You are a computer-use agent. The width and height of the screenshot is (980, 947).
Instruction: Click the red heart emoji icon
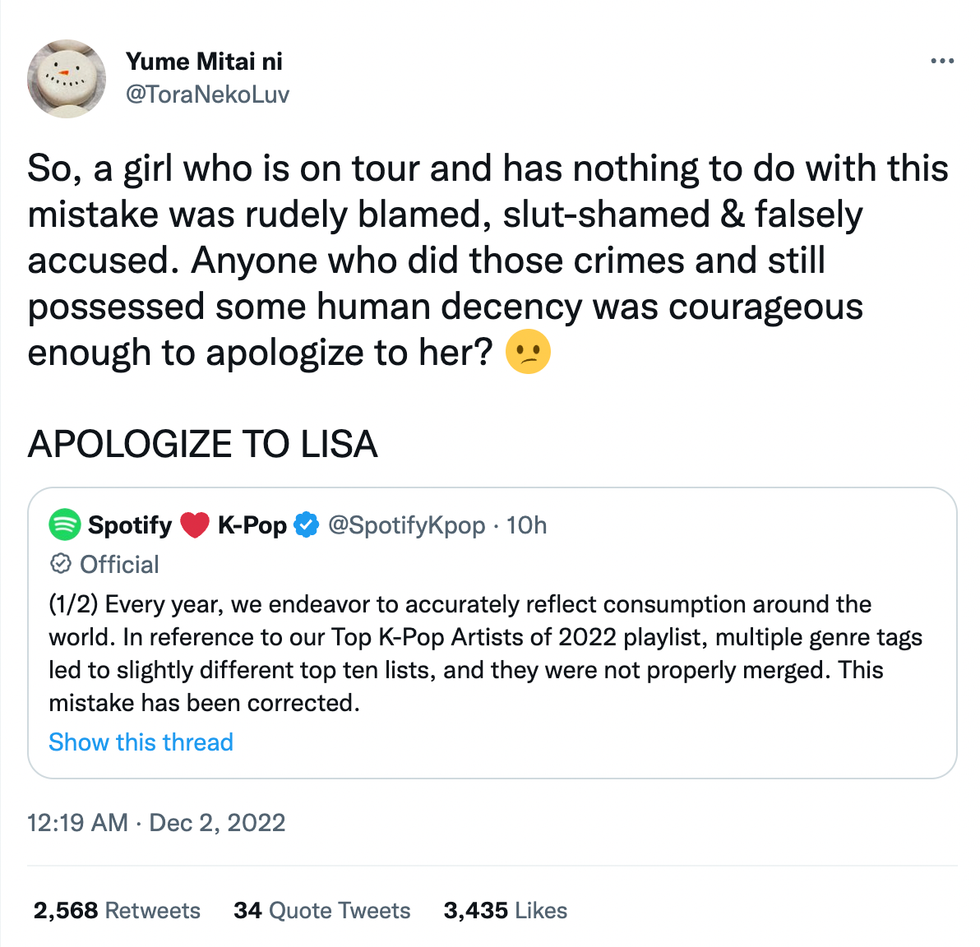coord(194,525)
